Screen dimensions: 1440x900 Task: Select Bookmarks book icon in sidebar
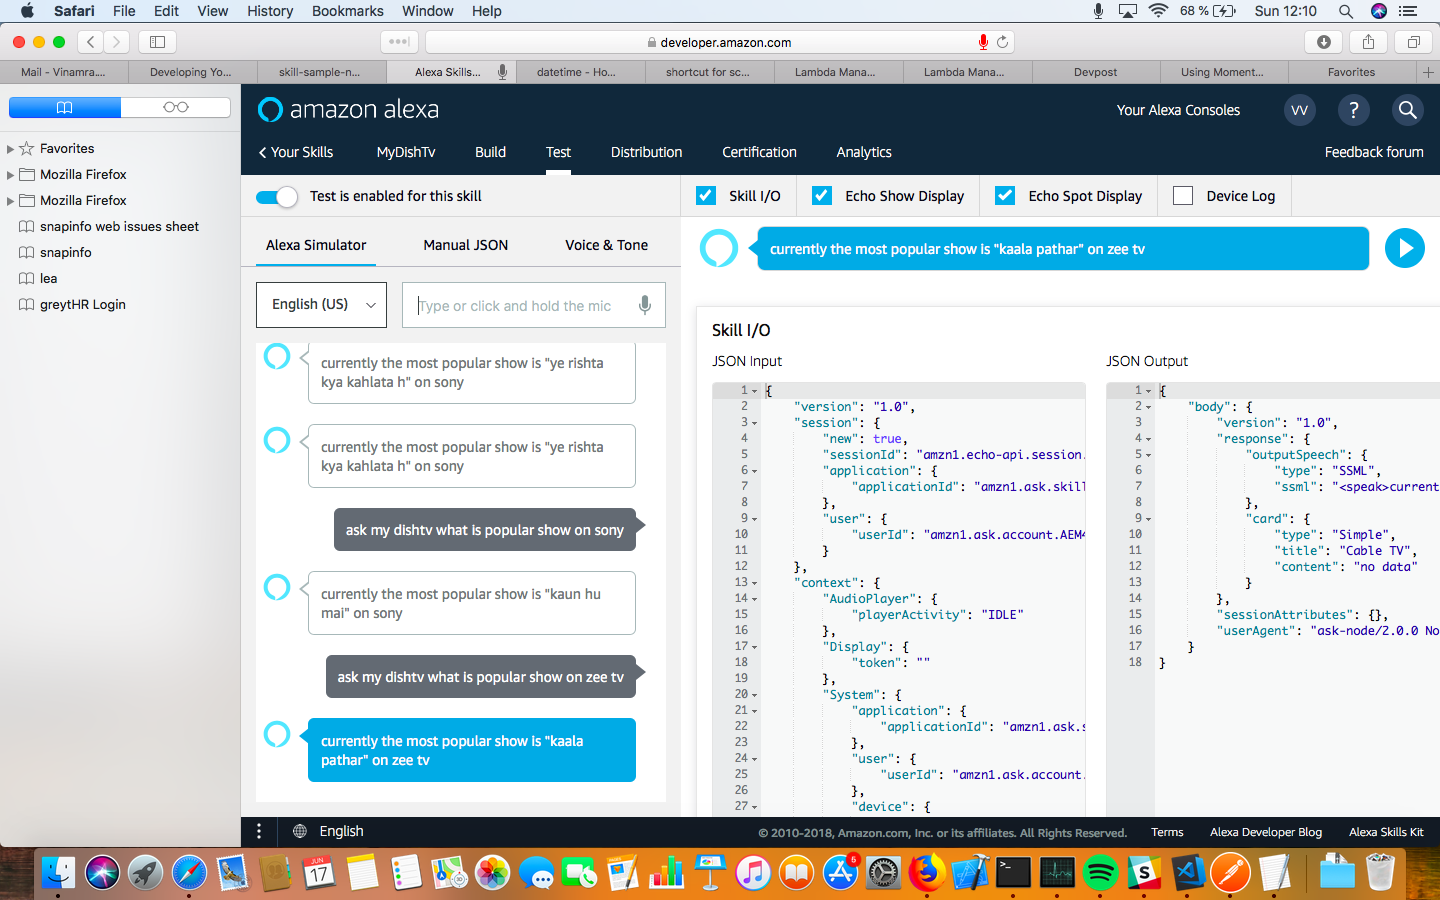[x=65, y=107]
